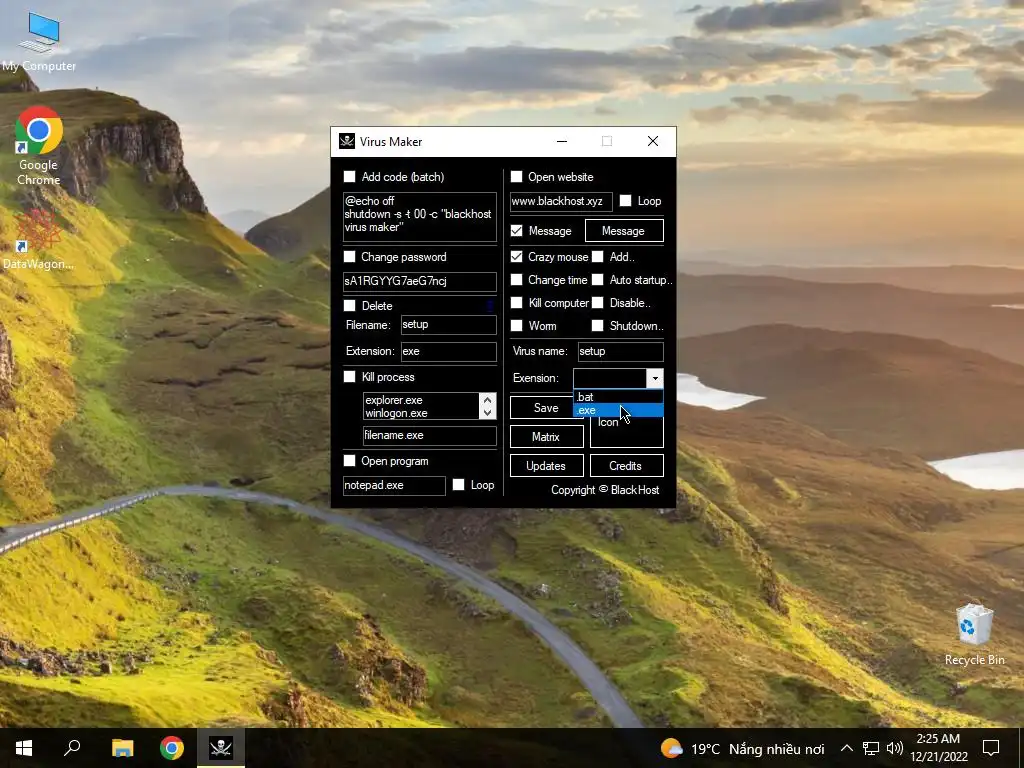
Task: Click the Virus name input field
Action: pyautogui.click(x=620, y=351)
